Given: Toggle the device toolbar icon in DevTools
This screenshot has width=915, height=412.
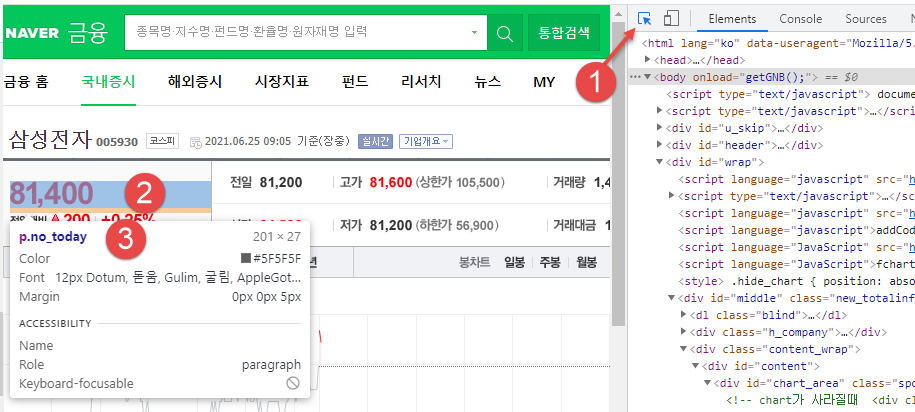Looking at the screenshot, I should click(671, 19).
